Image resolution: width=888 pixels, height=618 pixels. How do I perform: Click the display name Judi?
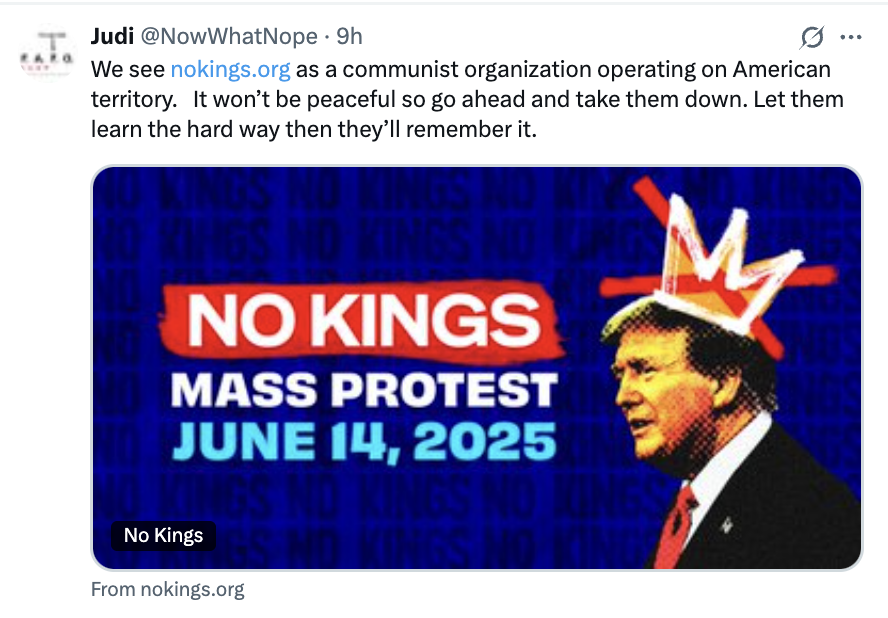(110, 37)
